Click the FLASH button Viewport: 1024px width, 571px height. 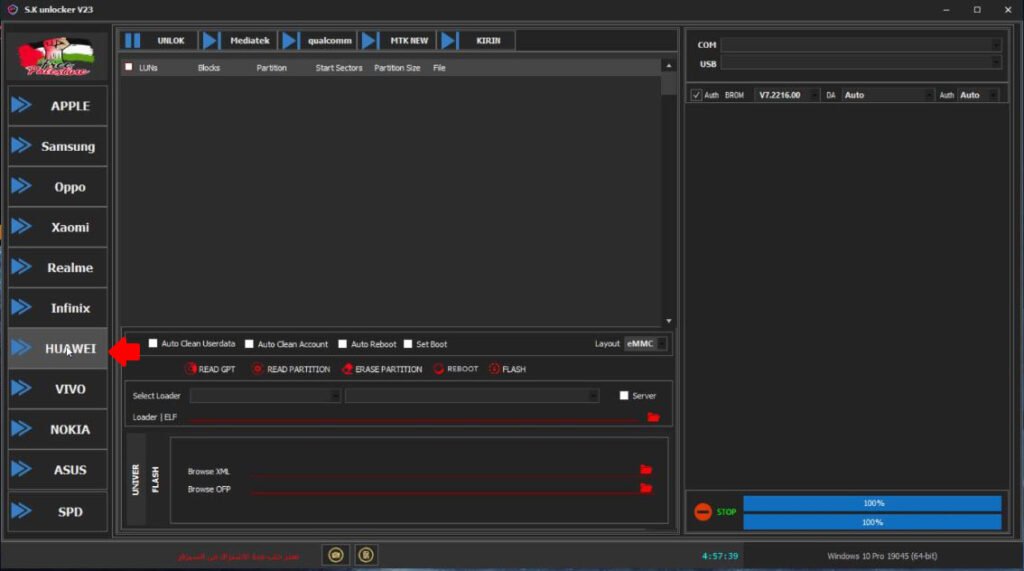(x=507, y=369)
